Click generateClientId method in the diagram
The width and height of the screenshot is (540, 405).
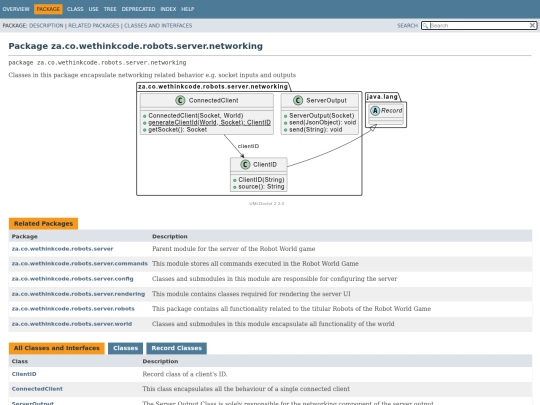[209, 123]
